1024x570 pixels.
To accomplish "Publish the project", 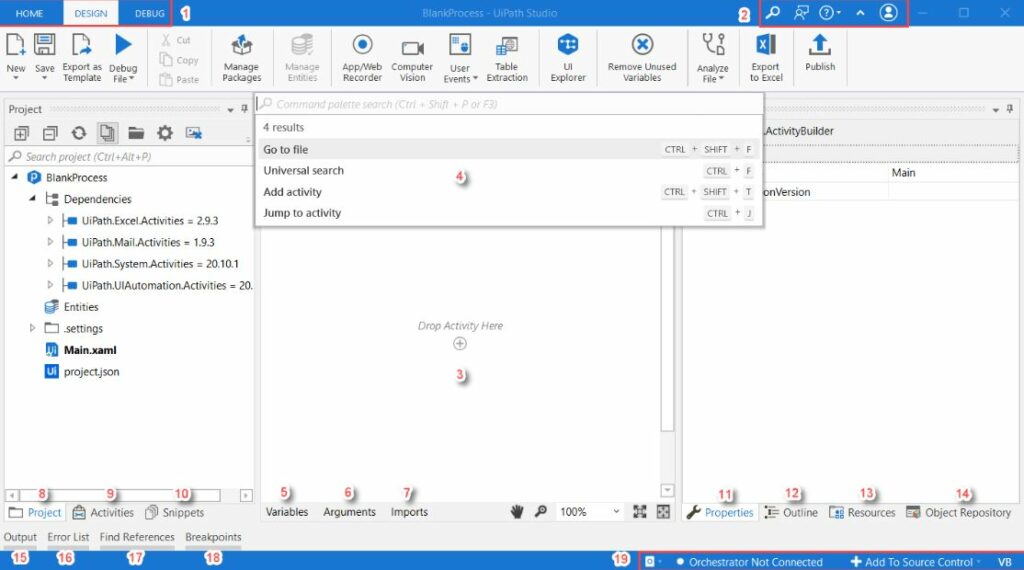I will click(x=820, y=54).
